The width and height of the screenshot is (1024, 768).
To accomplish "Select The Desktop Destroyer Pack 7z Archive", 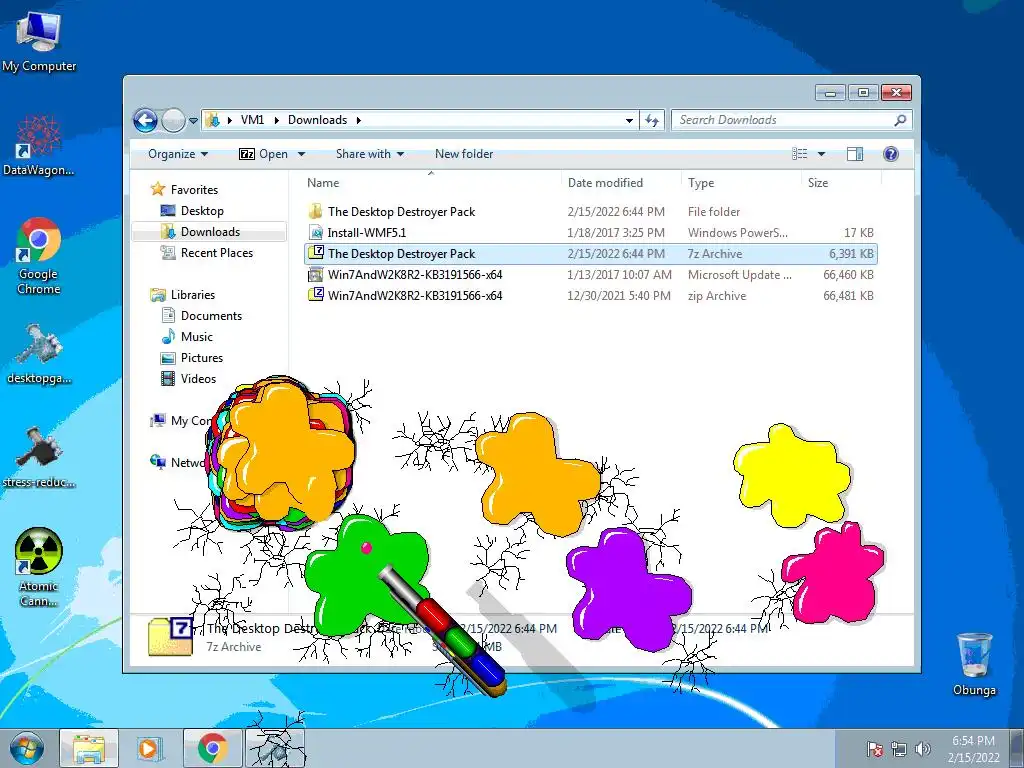I will coord(590,253).
